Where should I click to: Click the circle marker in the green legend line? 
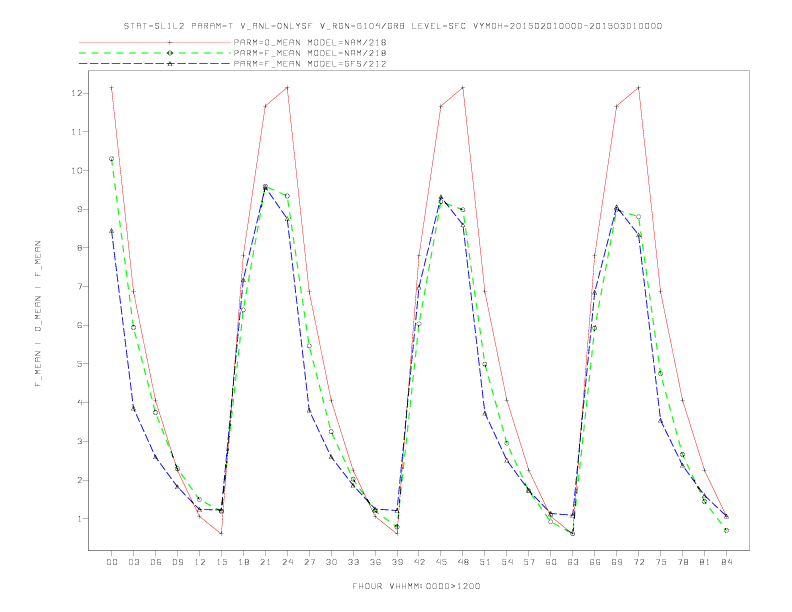pos(170,53)
